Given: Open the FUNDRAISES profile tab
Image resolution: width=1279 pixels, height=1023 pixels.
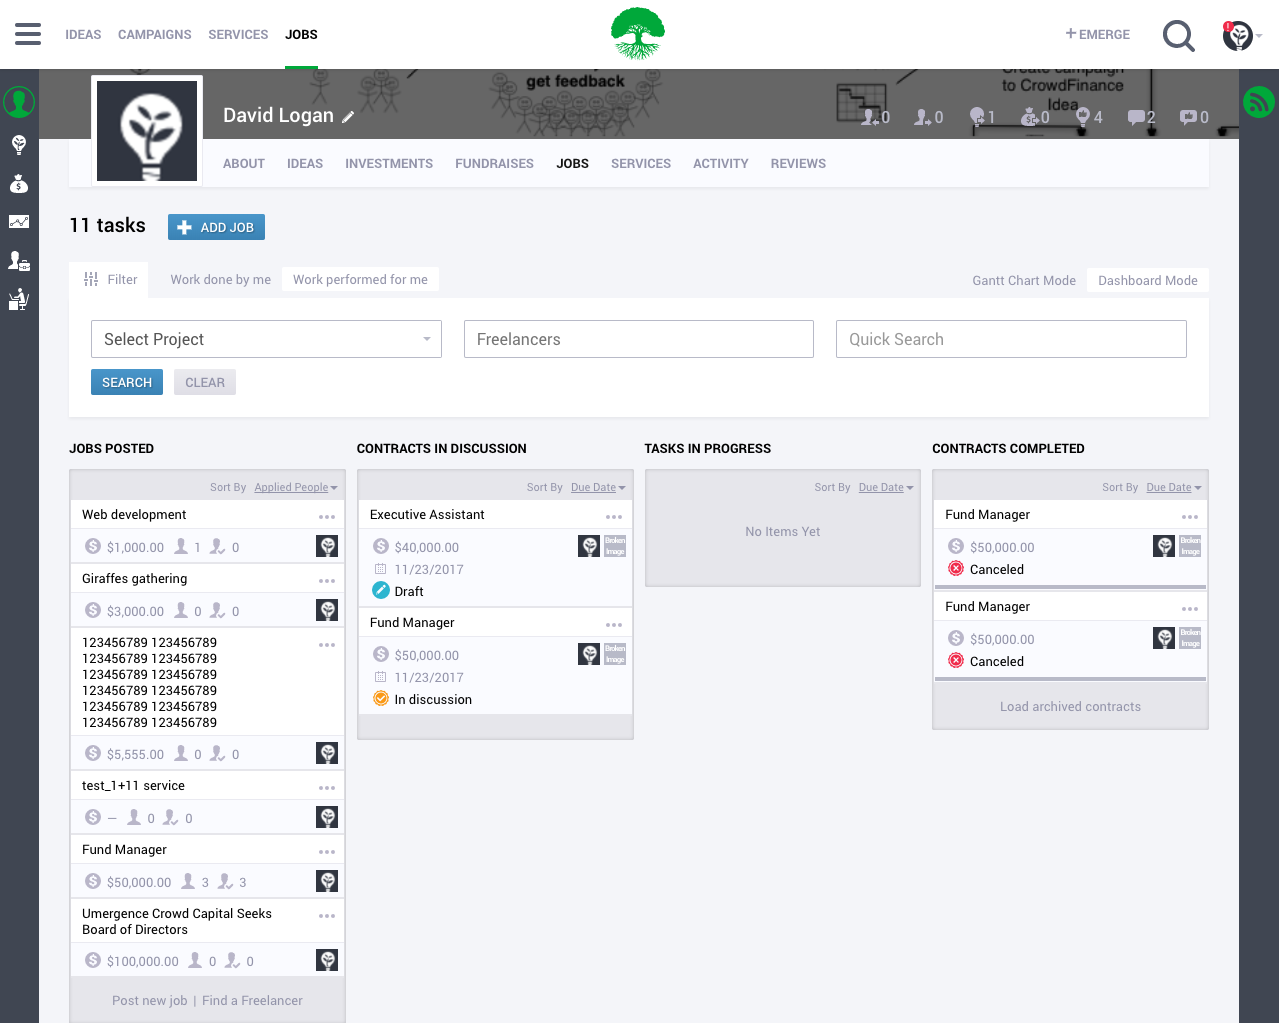Looking at the screenshot, I should pos(494,164).
